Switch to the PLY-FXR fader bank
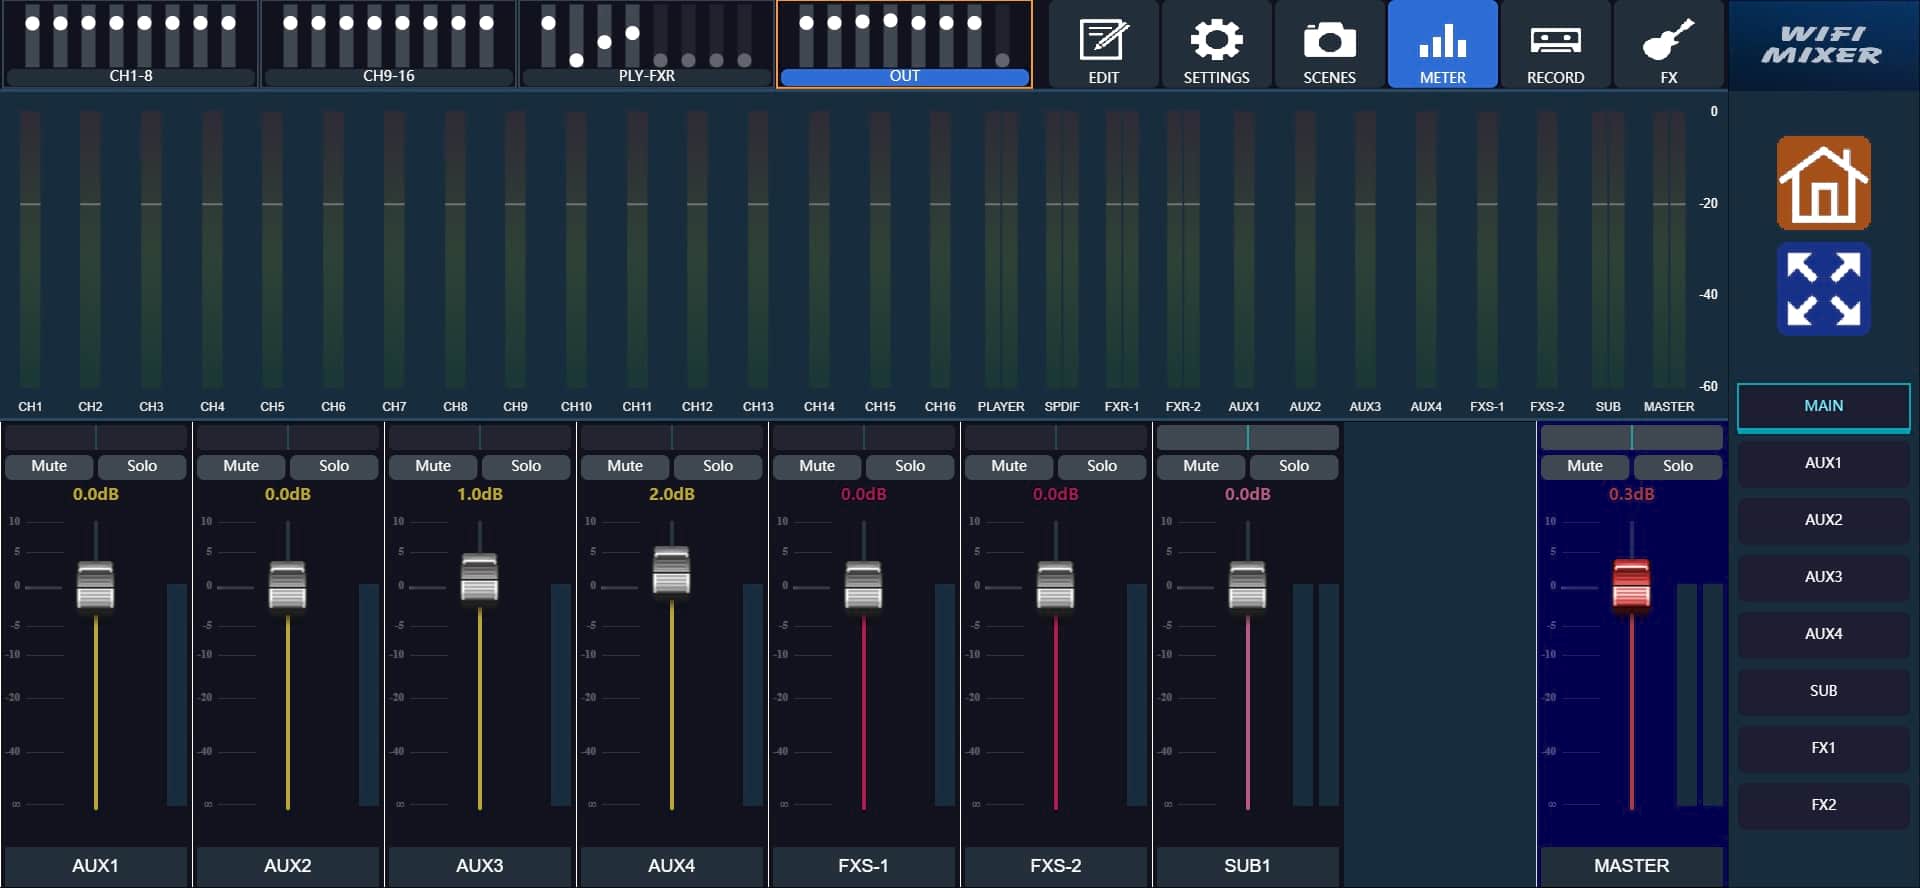This screenshot has width=1920, height=888. pyautogui.click(x=646, y=44)
